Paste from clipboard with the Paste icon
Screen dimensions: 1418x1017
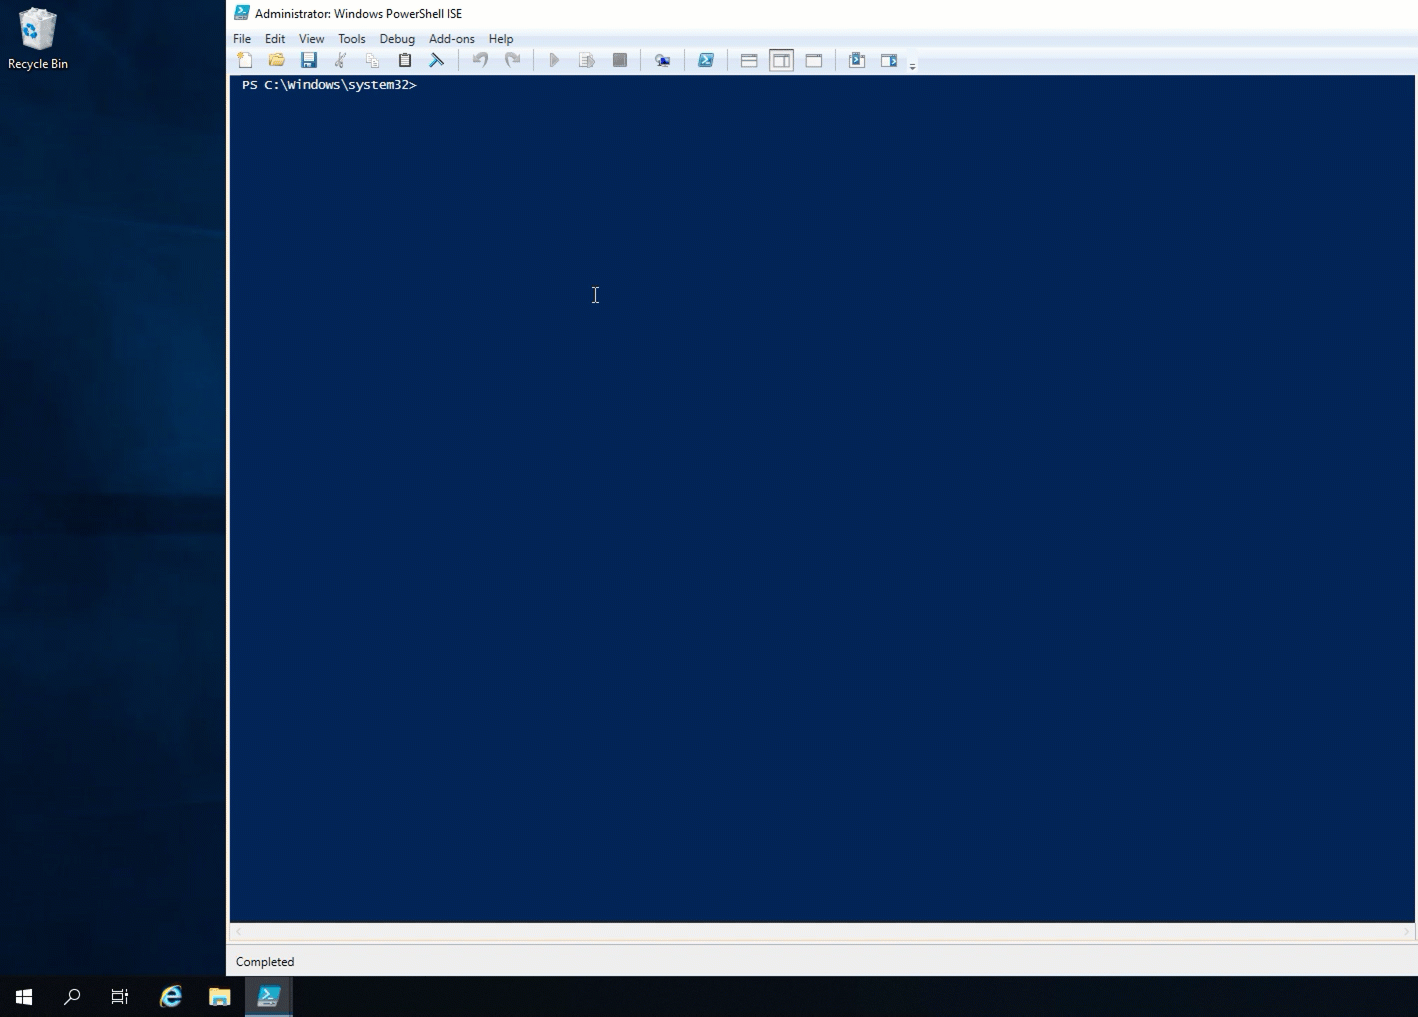pos(405,61)
